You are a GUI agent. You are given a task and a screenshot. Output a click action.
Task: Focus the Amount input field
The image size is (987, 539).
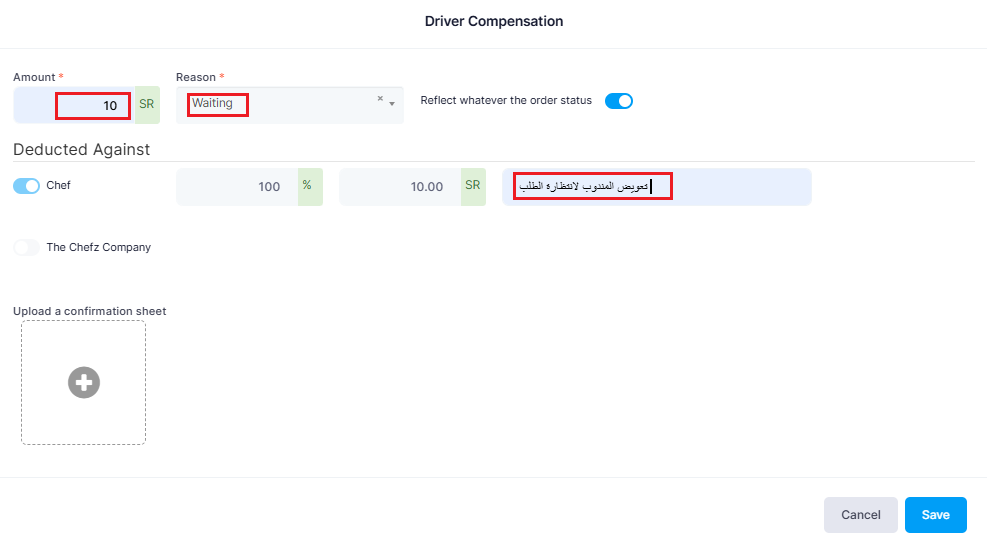(74, 105)
